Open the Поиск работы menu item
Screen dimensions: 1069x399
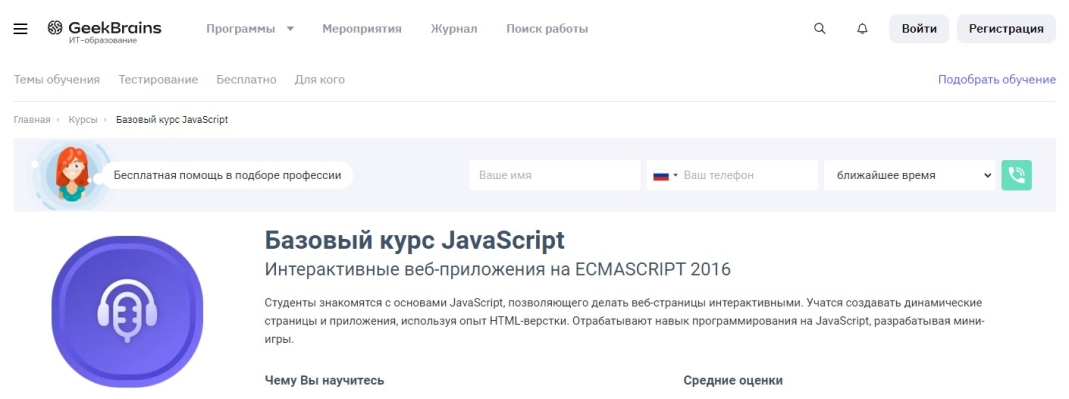point(547,29)
